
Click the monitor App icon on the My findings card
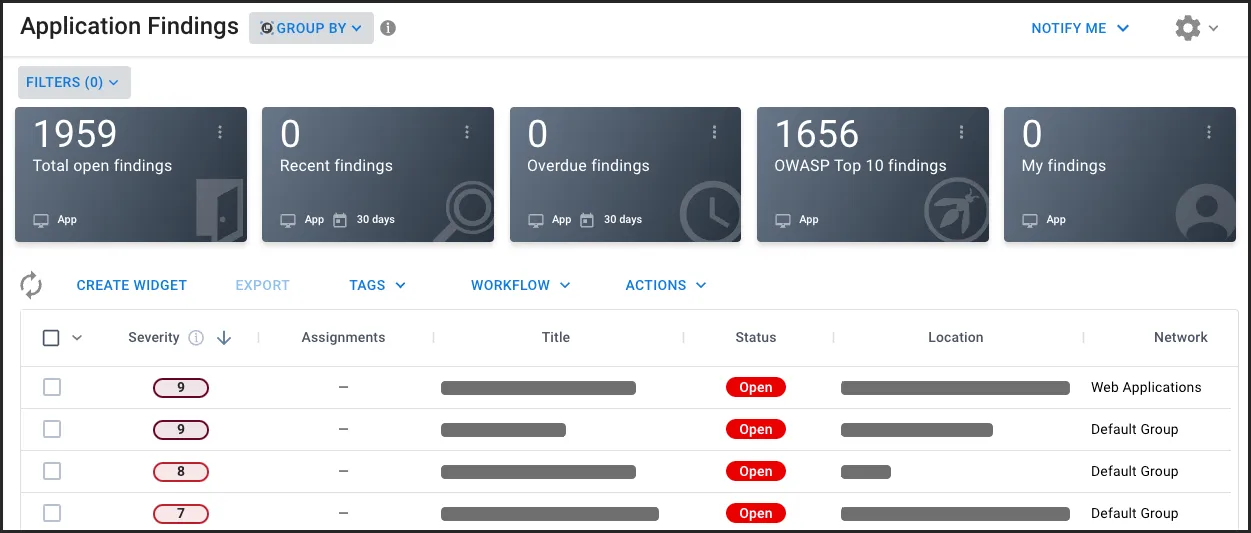coord(1030,220)
